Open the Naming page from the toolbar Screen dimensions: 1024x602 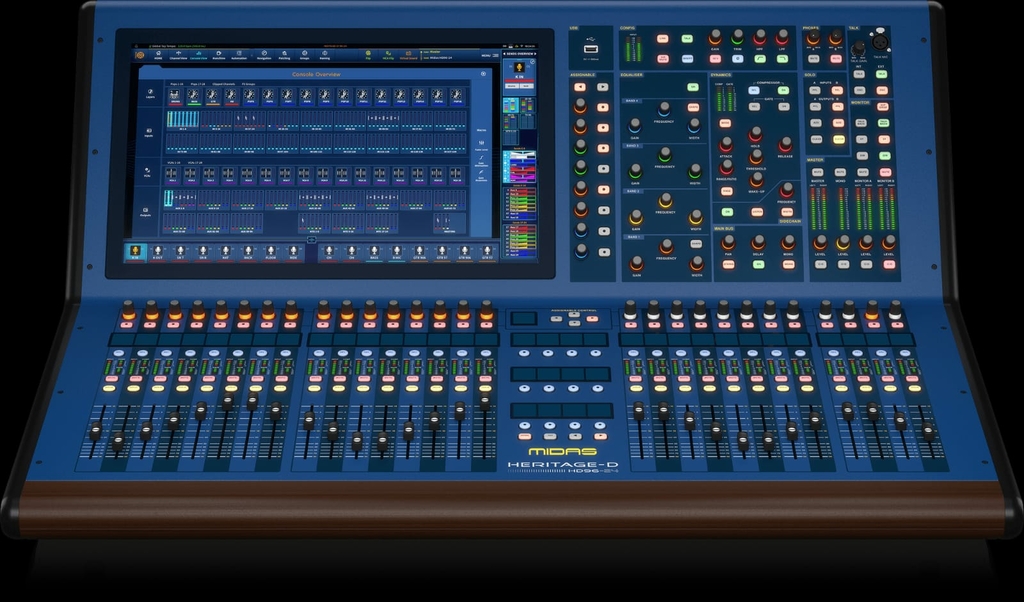(x=325, y=55)
